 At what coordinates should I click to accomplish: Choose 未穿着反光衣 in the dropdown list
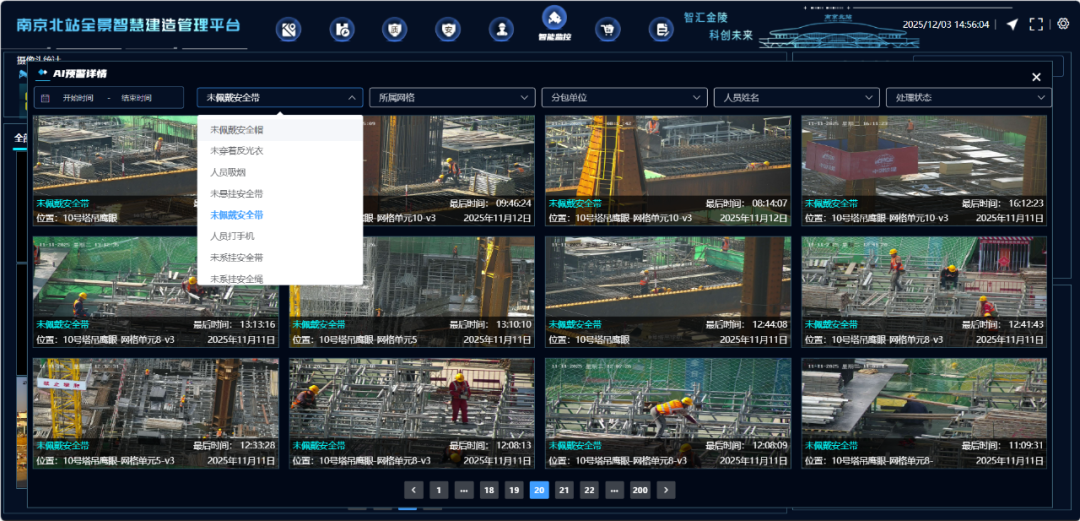[x=236, y=150]
